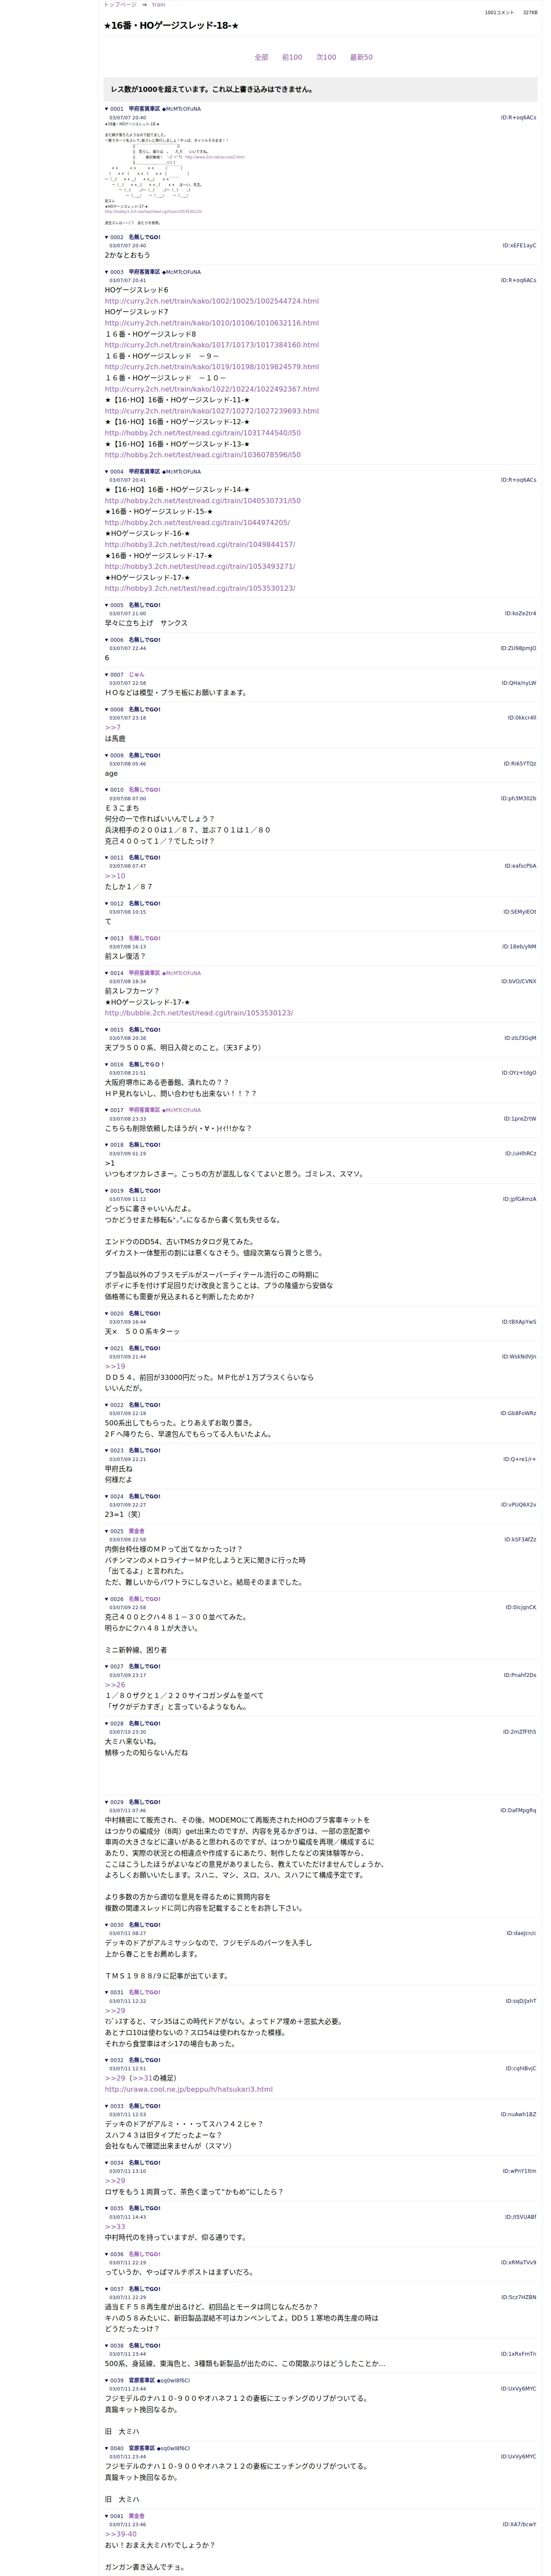Open curry.2ch.net link ending 1017384160.html
The width and height of the screenshot is (551, 2576).
point(212,345)
